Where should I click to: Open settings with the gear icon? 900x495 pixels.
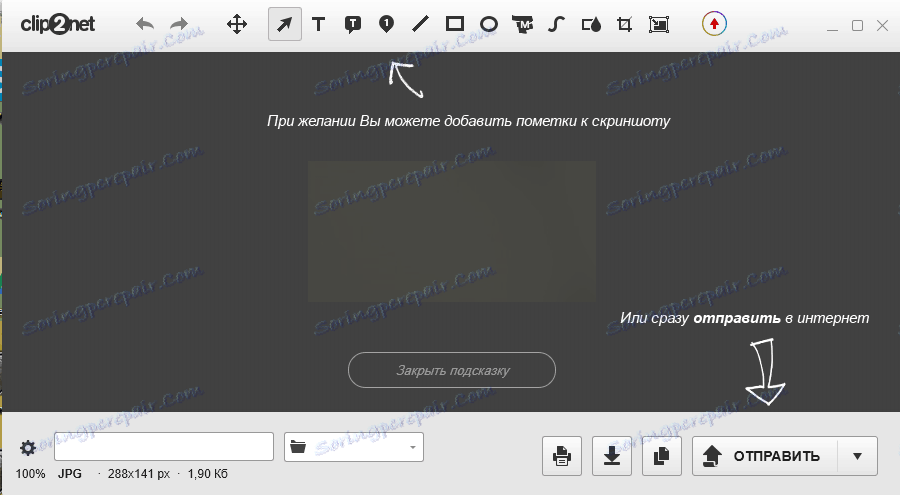click(28, 448)
